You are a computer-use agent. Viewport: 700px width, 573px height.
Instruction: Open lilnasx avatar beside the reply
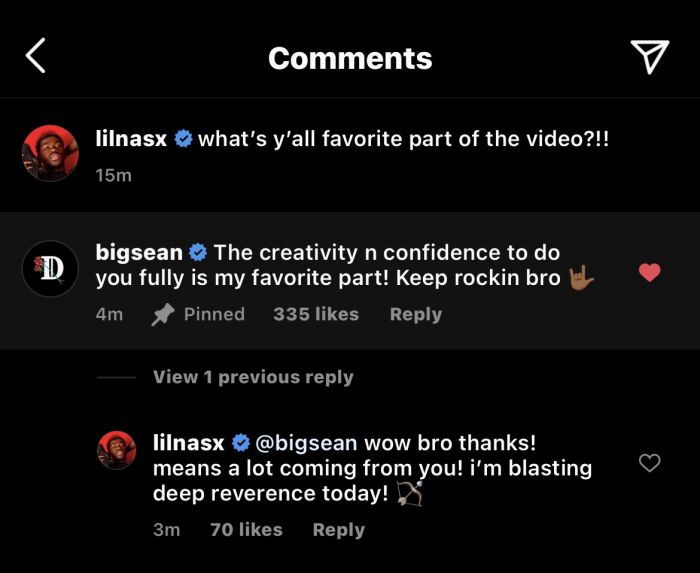tap(117, 450)
